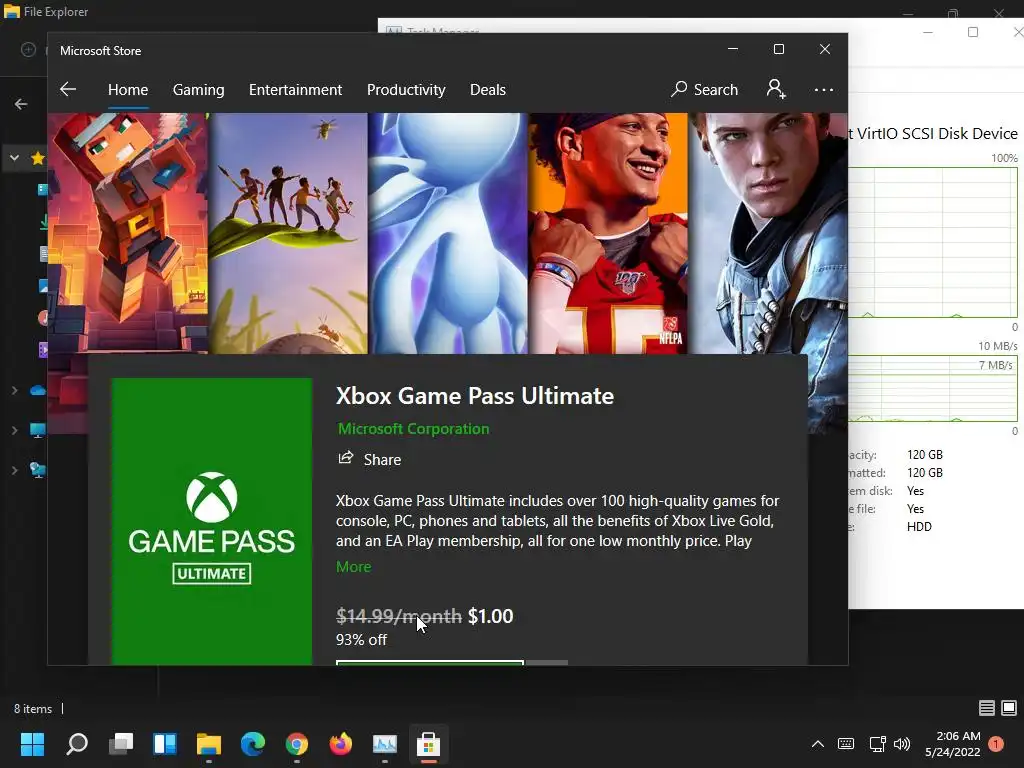Open Minecraft Dungeons banner thumbnail
The height and width of the screenshot is (768, 1024).
[128, 233]
